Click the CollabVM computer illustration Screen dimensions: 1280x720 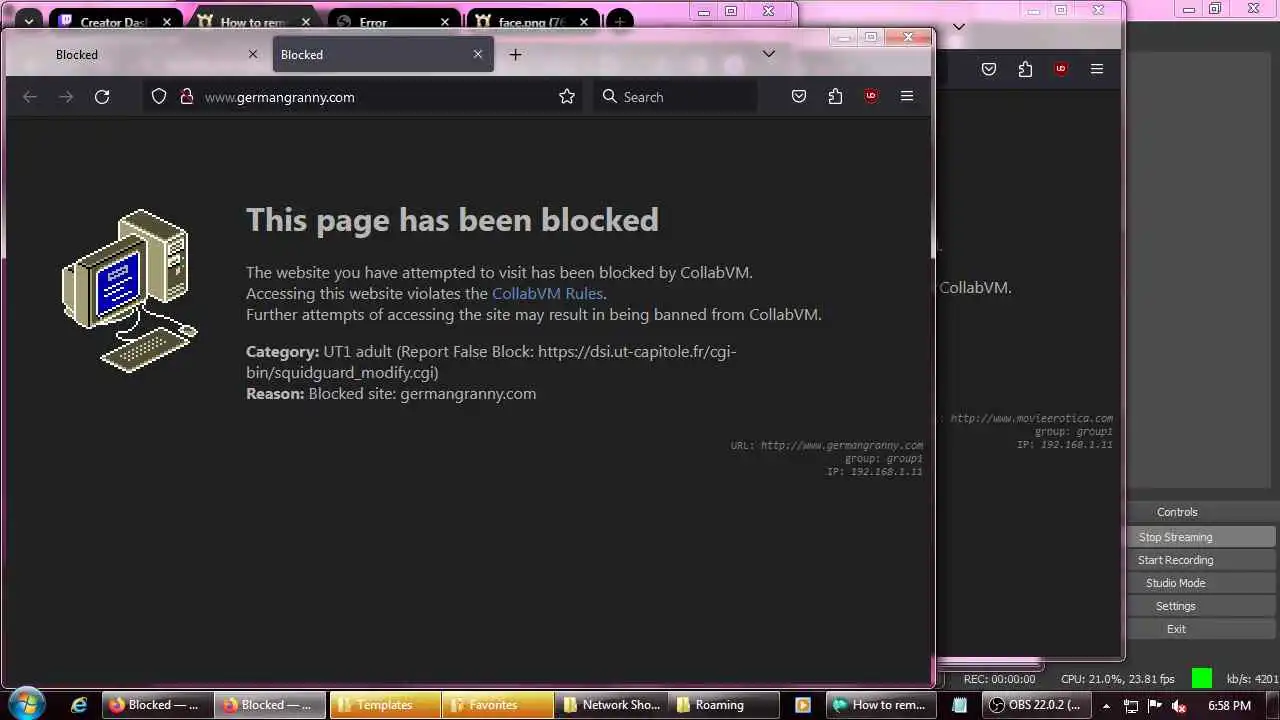coord(129,291)
